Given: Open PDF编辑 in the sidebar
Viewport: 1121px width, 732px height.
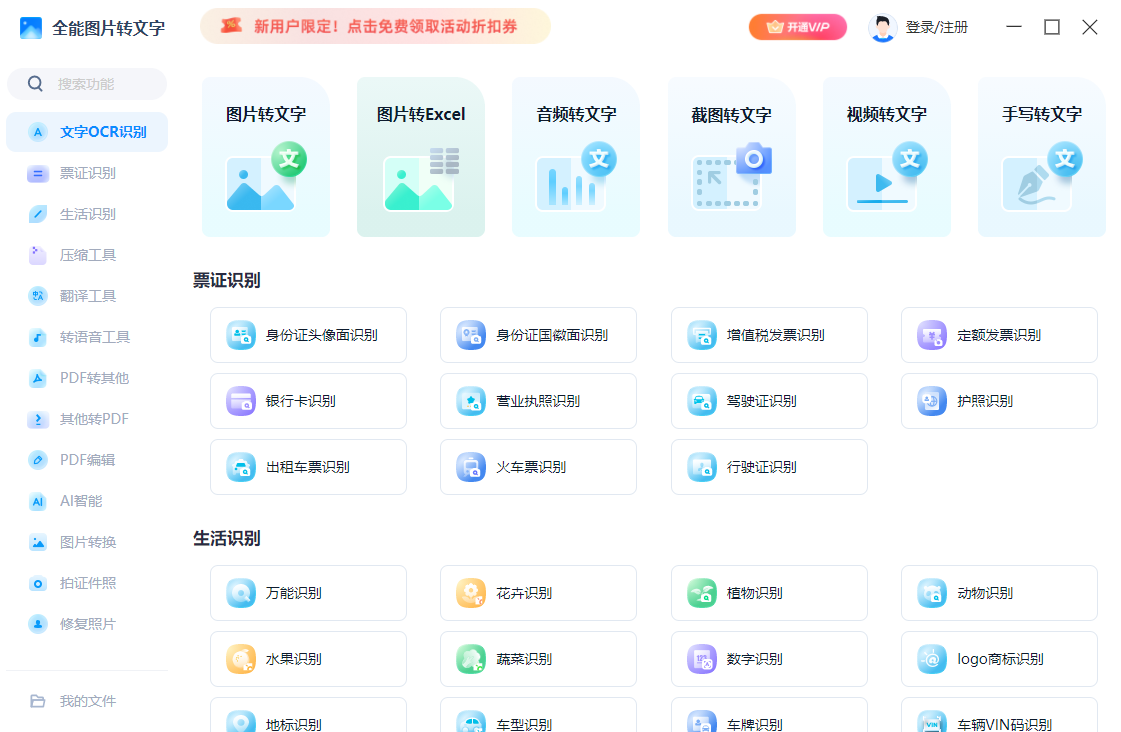Looking at the screenshot, I should pos(87,460).
